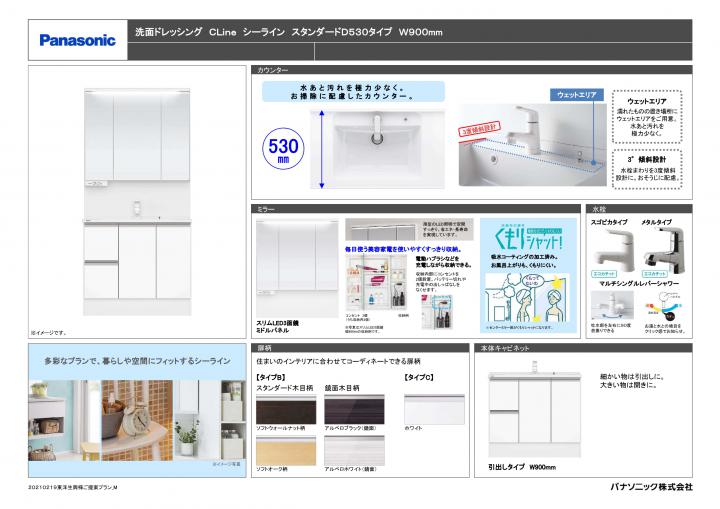
Task: Click the dotted 3° 傾斜設計 description box
Action: pyautogui.click(x=647, y=169)
